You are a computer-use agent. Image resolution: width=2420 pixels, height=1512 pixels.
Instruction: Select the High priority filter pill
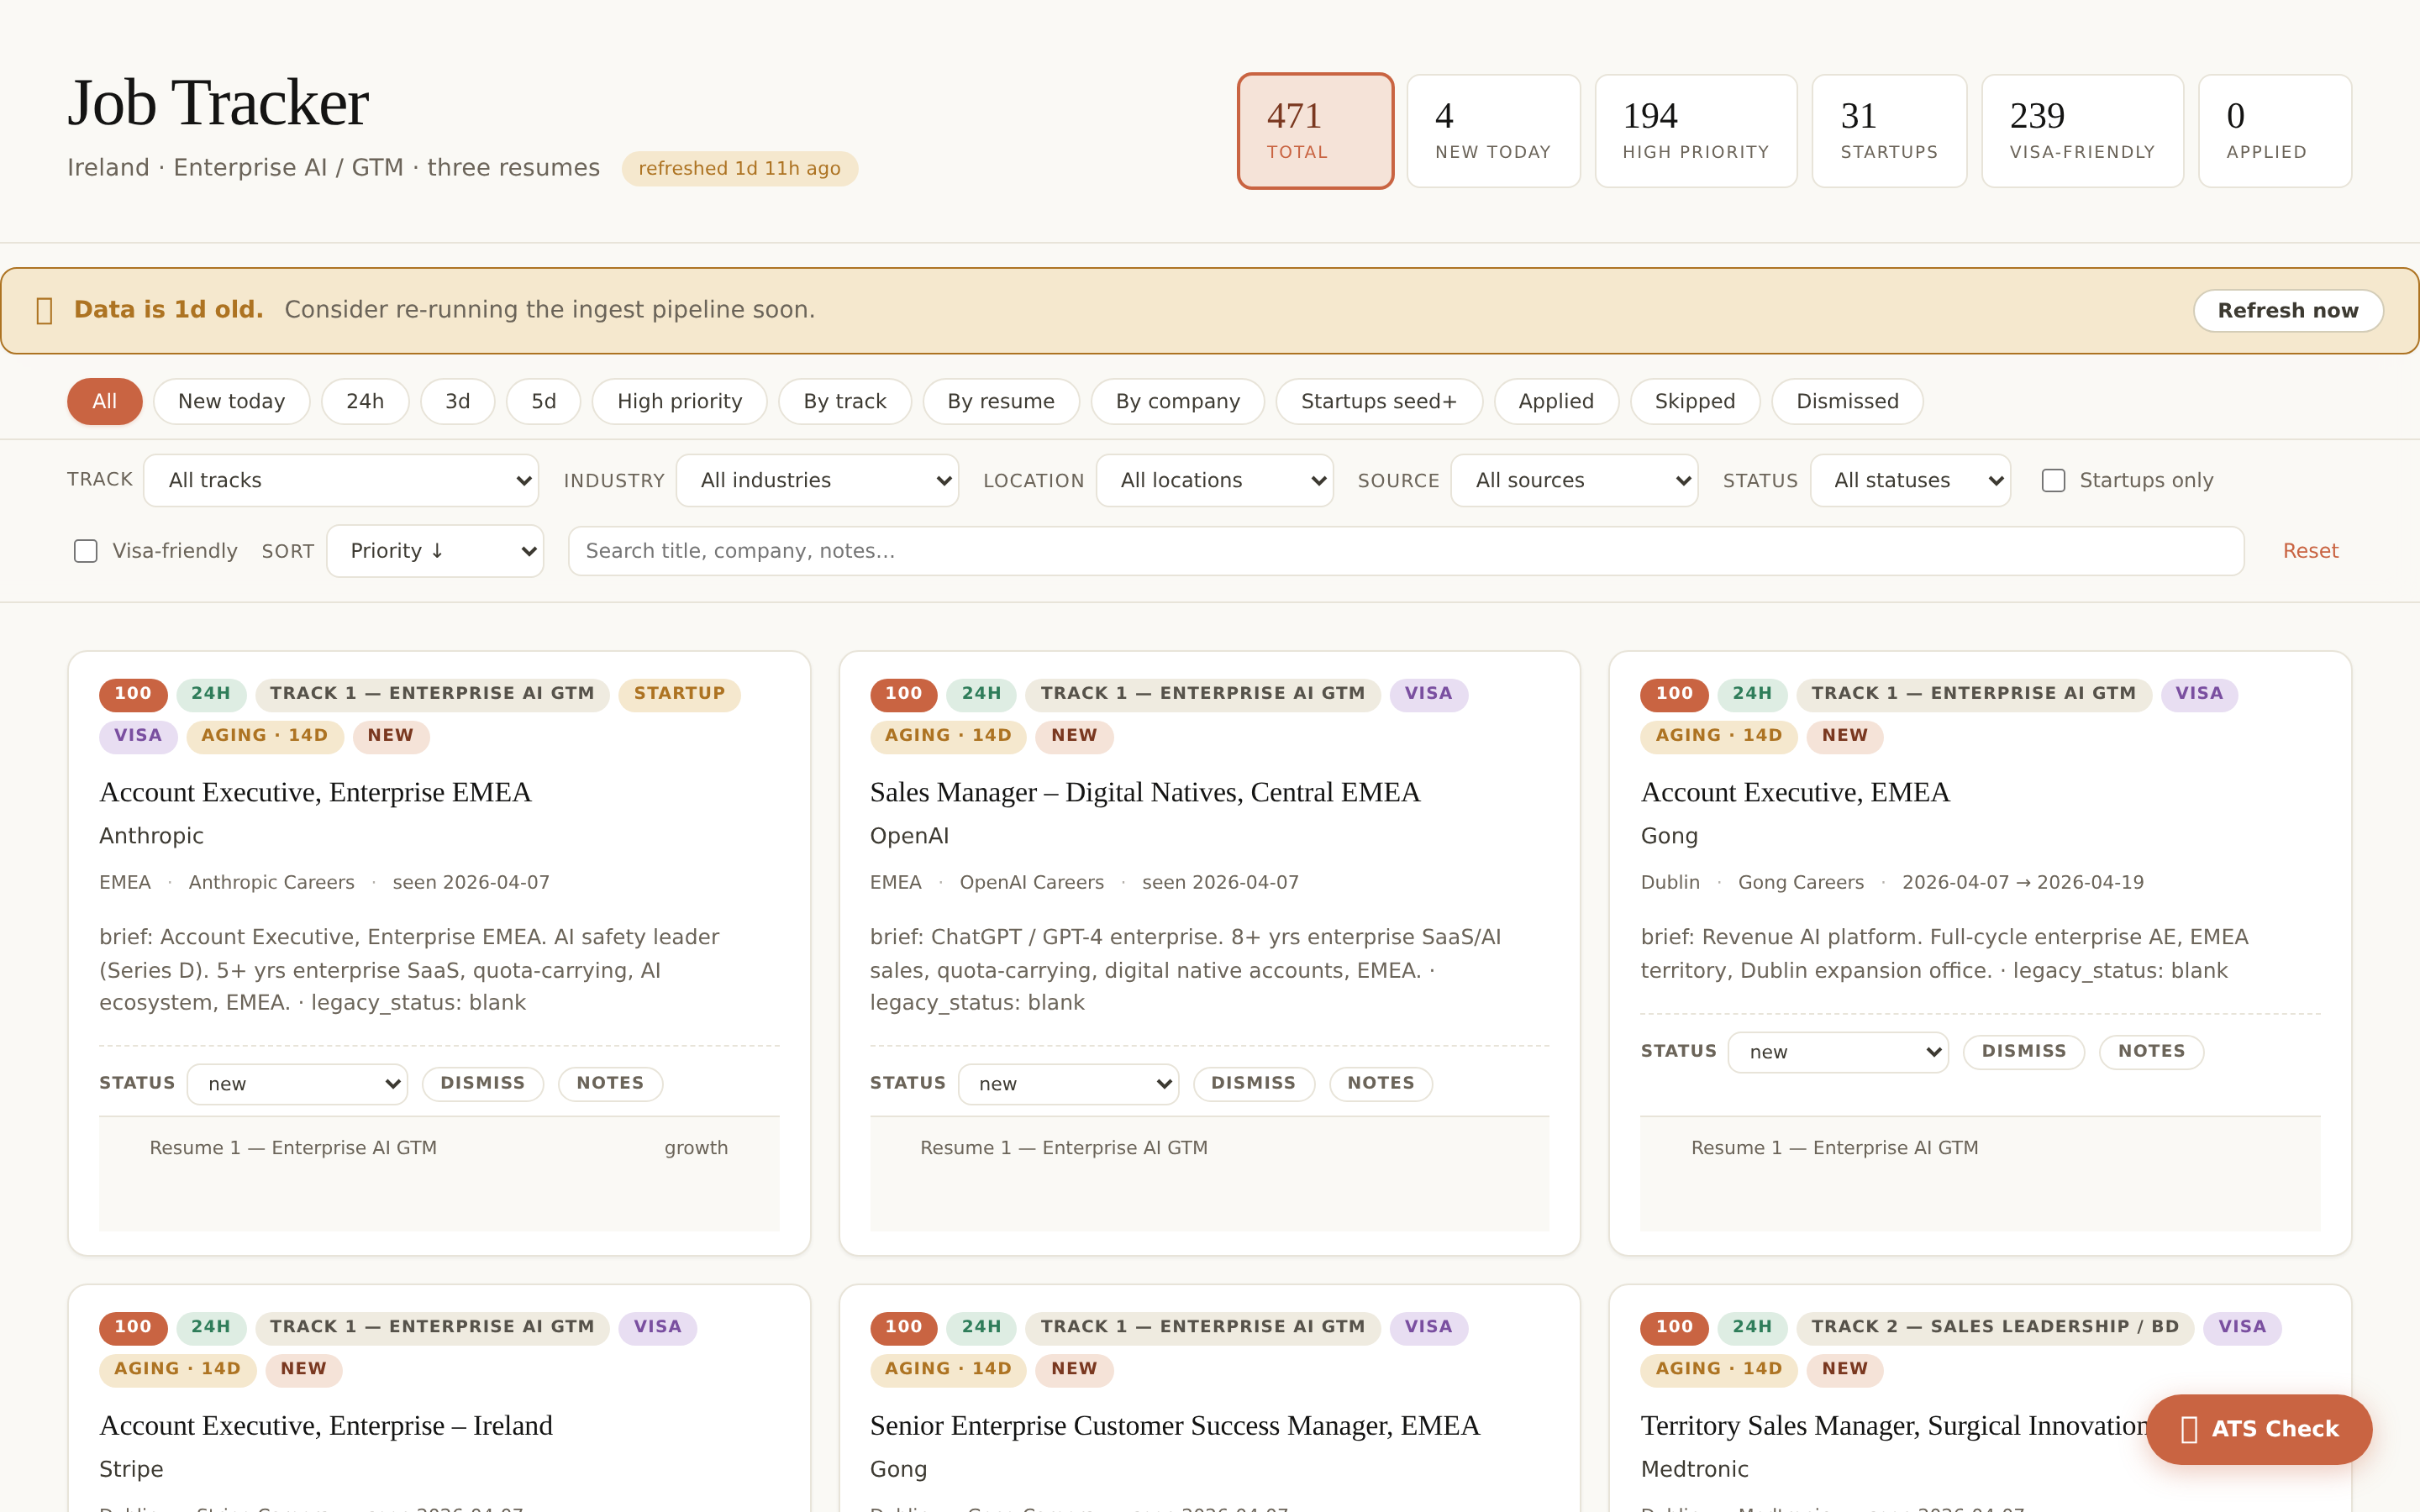(x=679, y=401)
